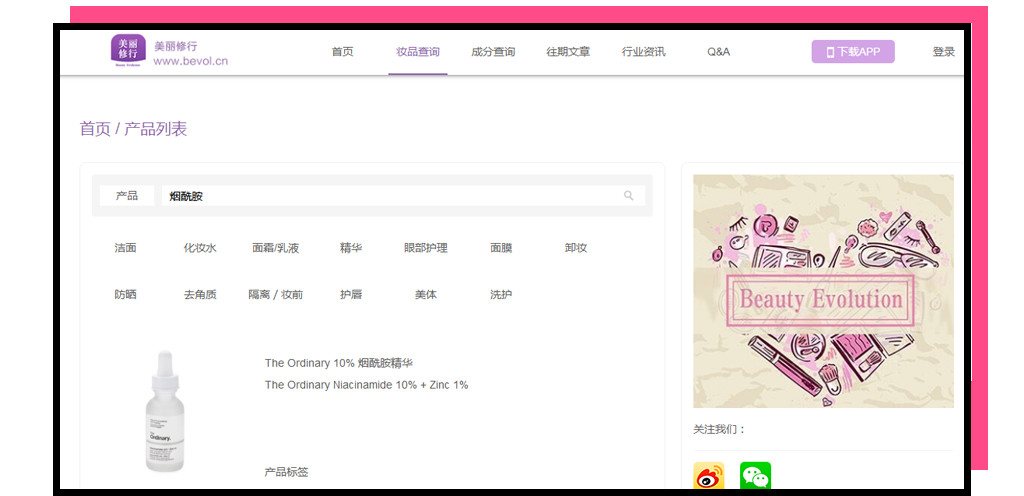Open the Q&A menu item

click(718, 52)
